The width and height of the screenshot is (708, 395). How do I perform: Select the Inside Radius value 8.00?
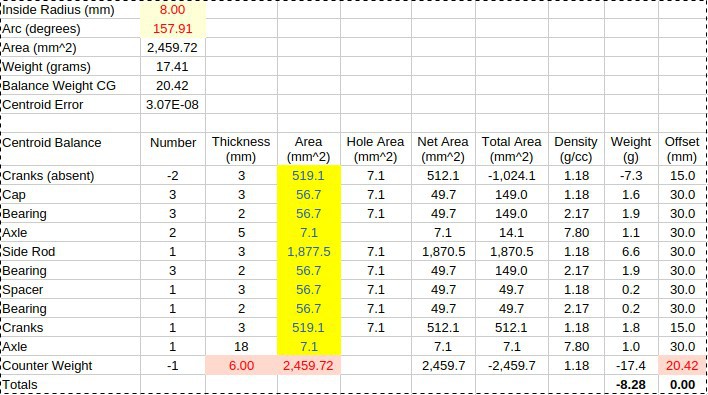pyautogui.click(x=173, y=10)
